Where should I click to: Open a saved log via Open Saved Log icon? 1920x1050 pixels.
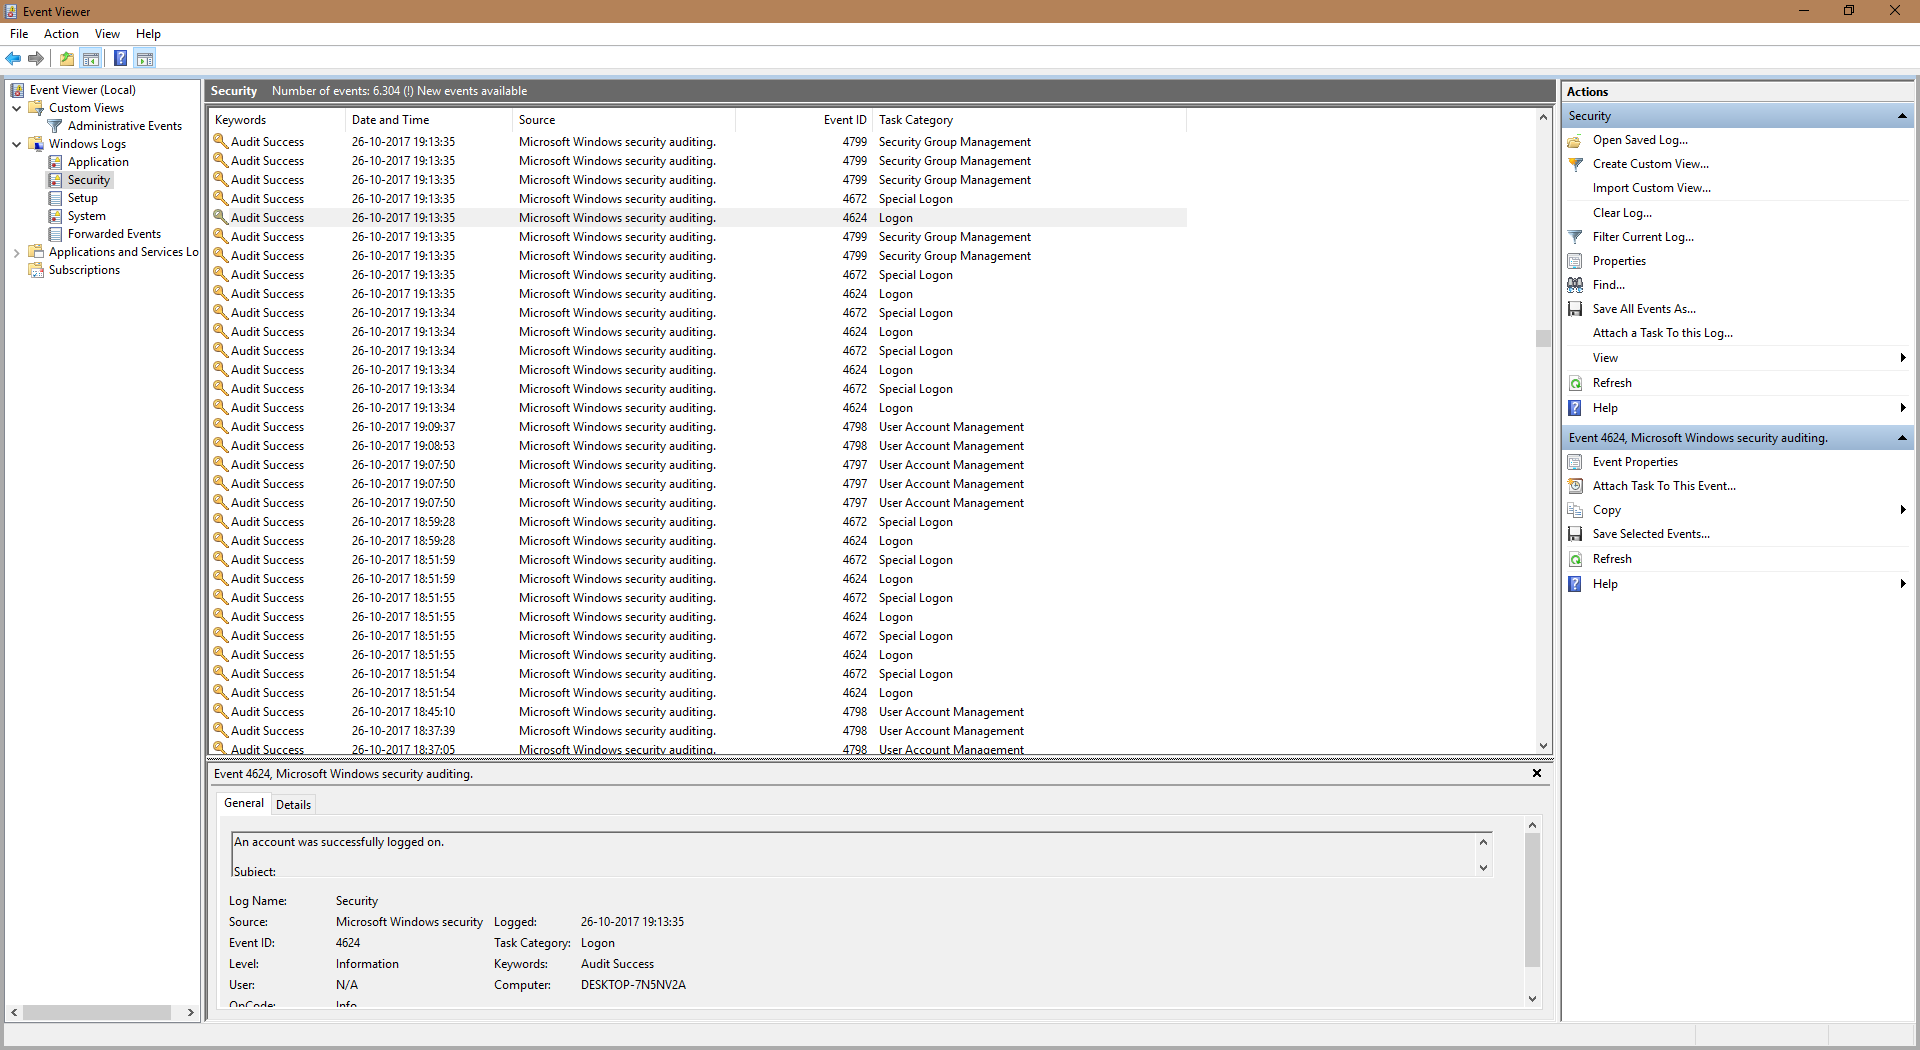click(x=1576, y=140)
